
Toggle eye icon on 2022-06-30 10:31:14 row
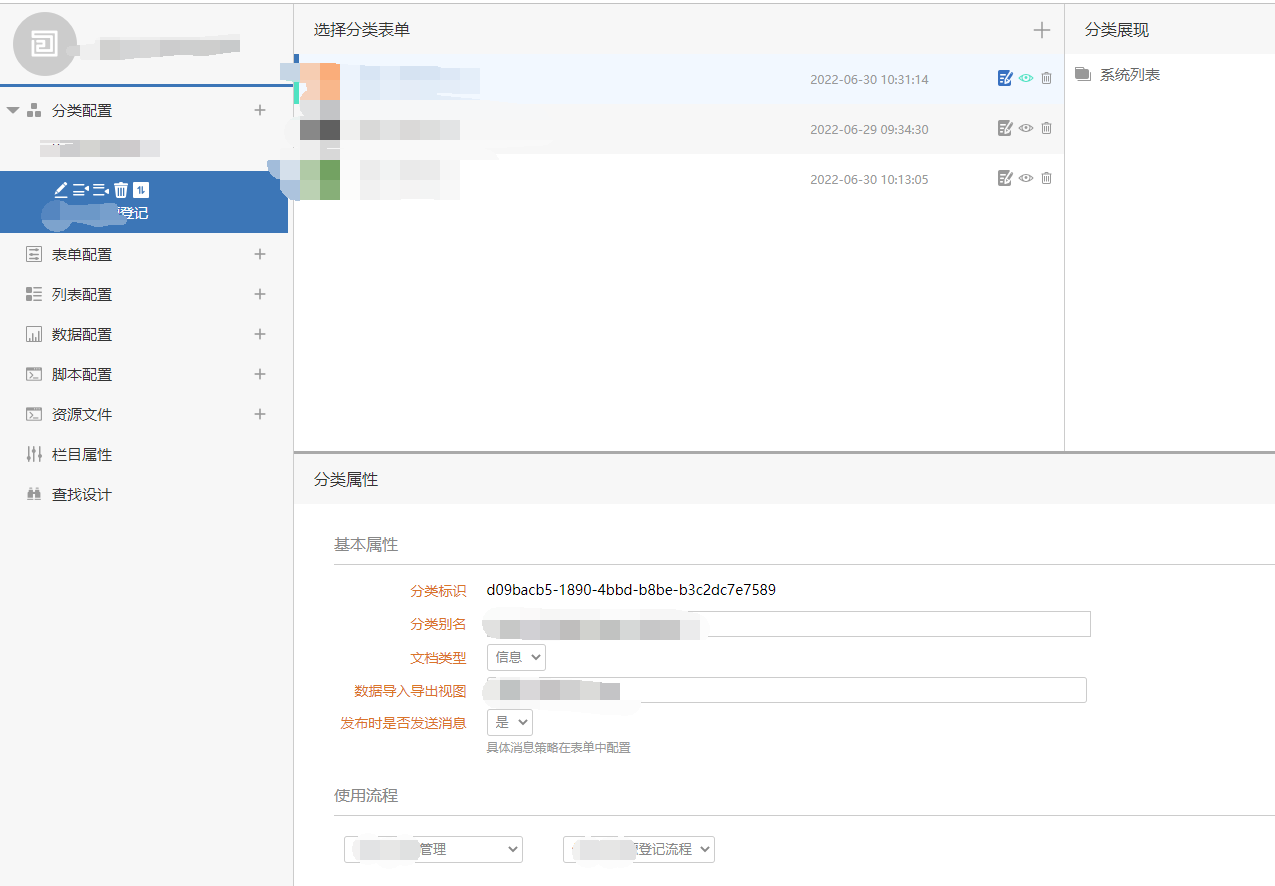(1026, 78)
